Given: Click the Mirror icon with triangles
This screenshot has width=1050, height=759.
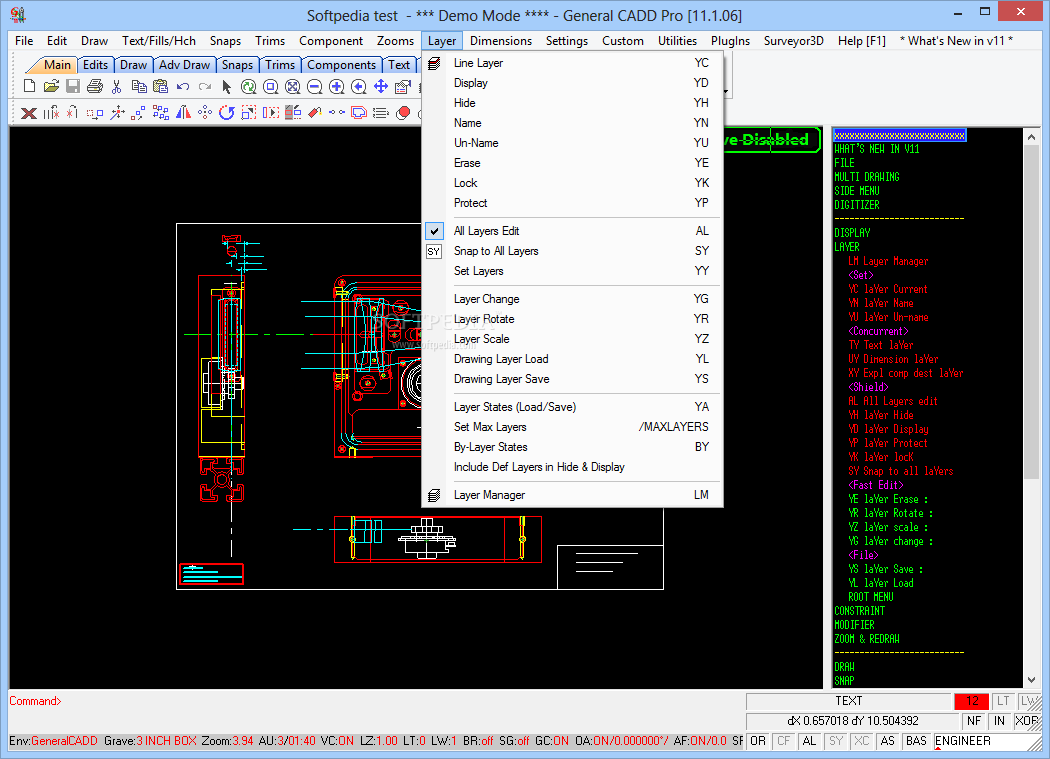Looking at the screenshot, I should coord(183,113).
